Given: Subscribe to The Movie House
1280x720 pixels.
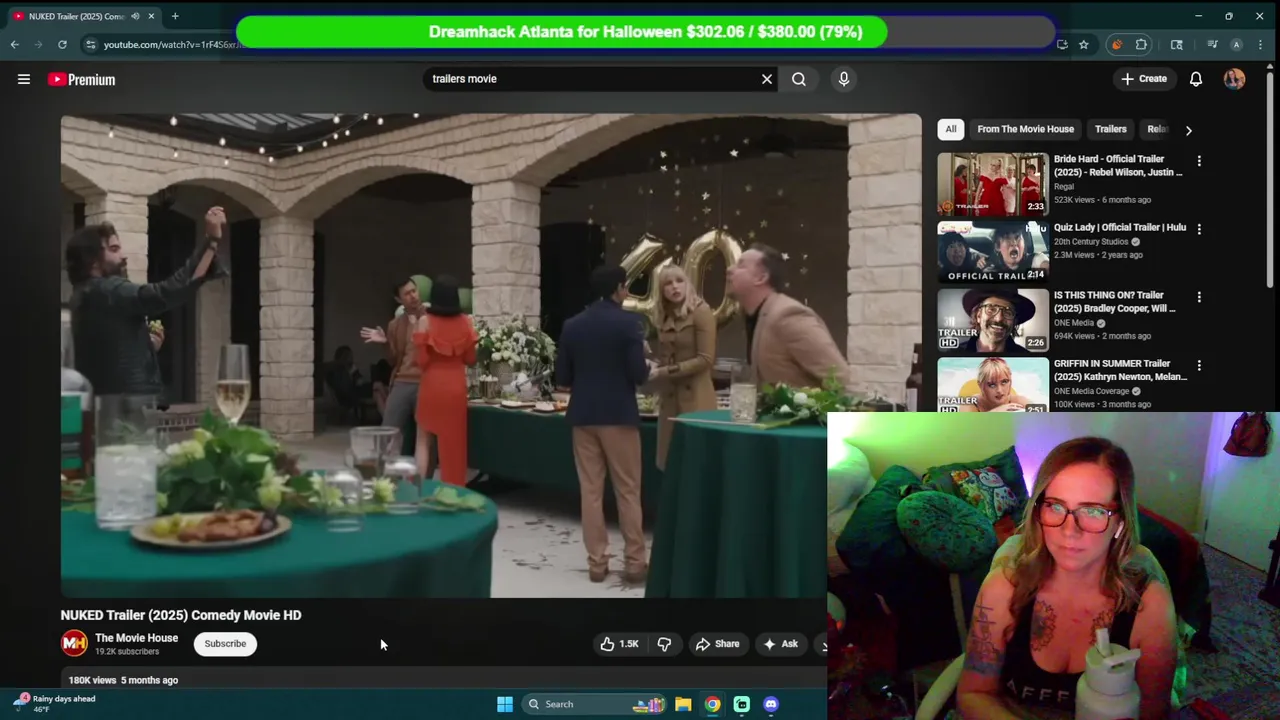Looking at the screenshot, I should (225, 644).
